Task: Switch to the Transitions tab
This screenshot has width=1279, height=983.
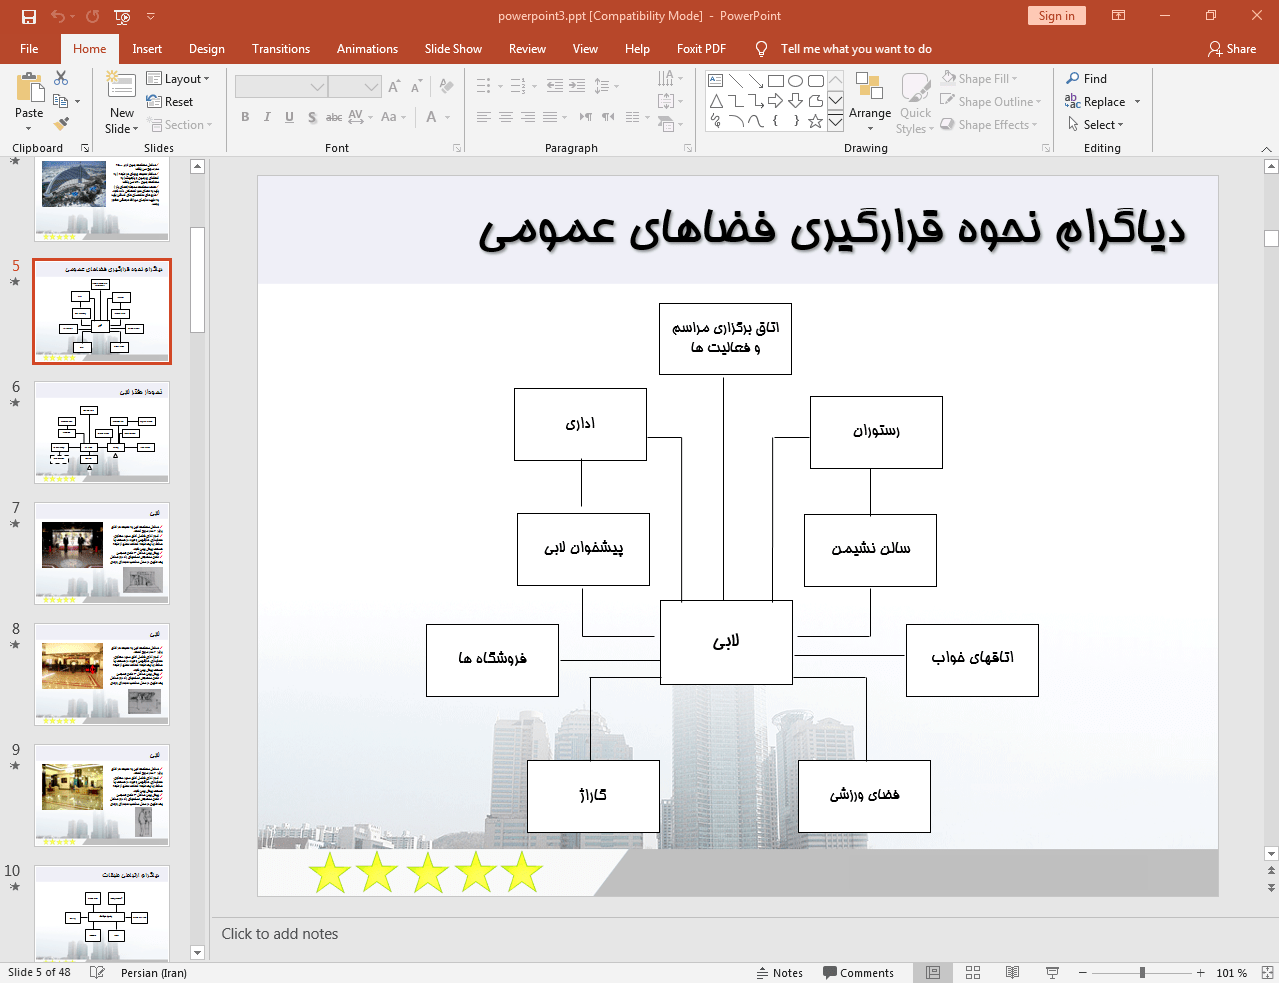Action: point(281,49)
